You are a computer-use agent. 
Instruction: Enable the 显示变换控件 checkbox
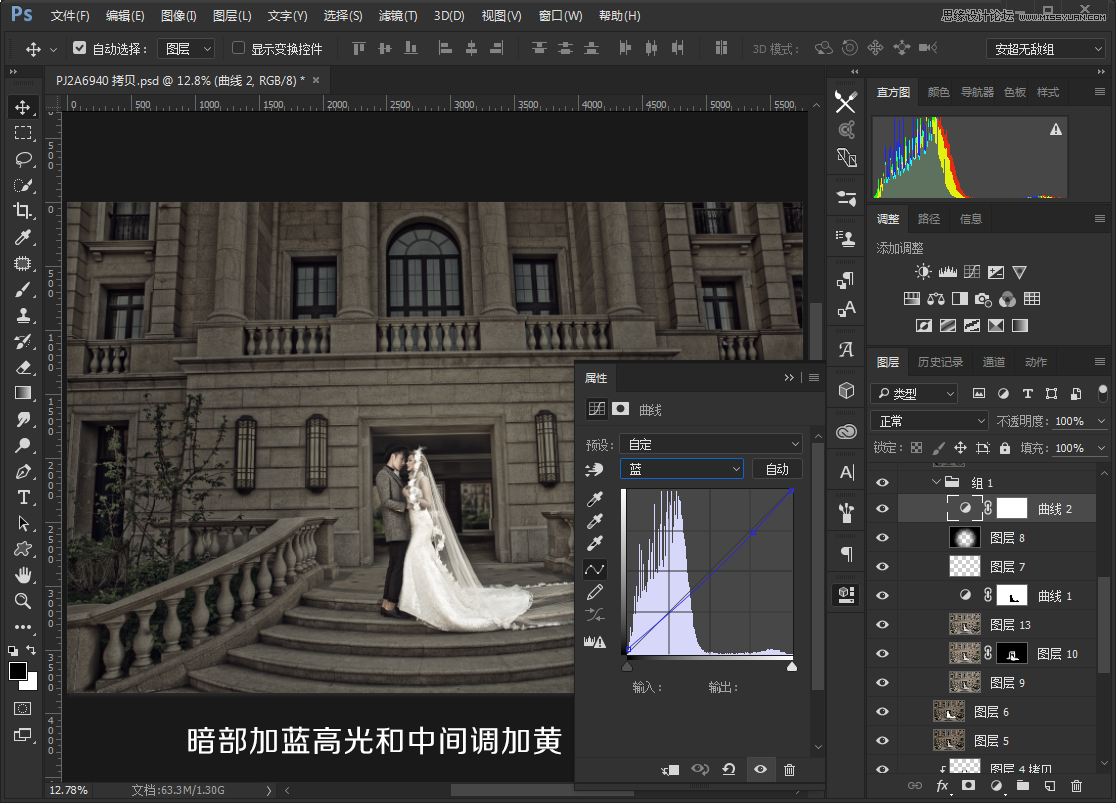click(238, 48)
